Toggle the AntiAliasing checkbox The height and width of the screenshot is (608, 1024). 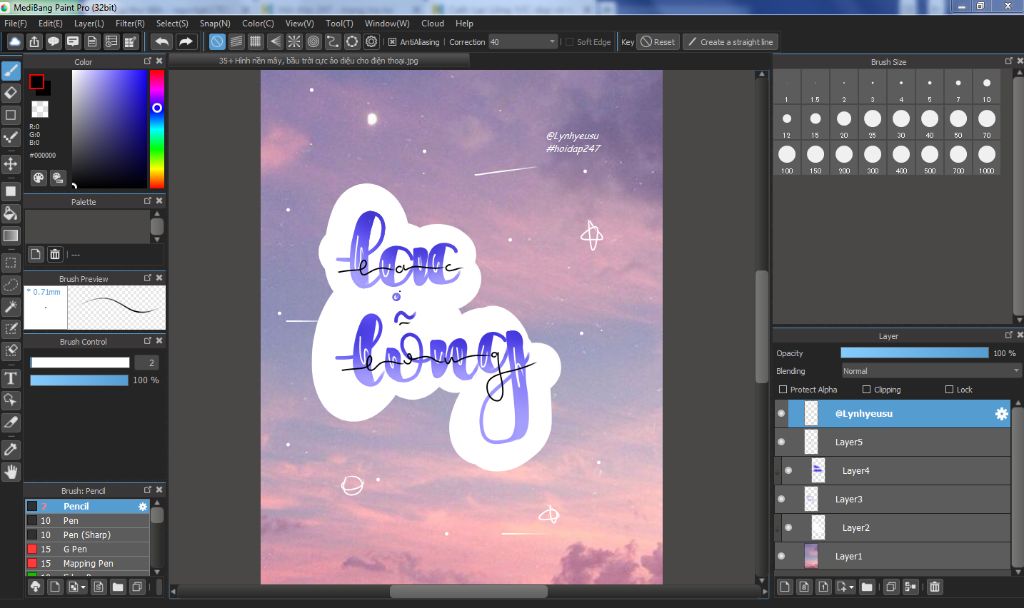392,42
